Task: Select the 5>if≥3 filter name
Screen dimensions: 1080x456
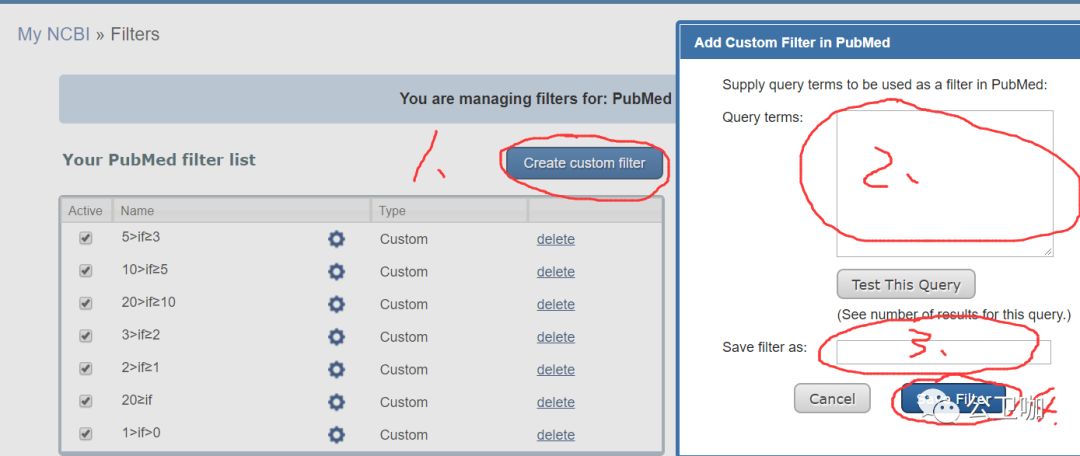Action: coord(141,237)
